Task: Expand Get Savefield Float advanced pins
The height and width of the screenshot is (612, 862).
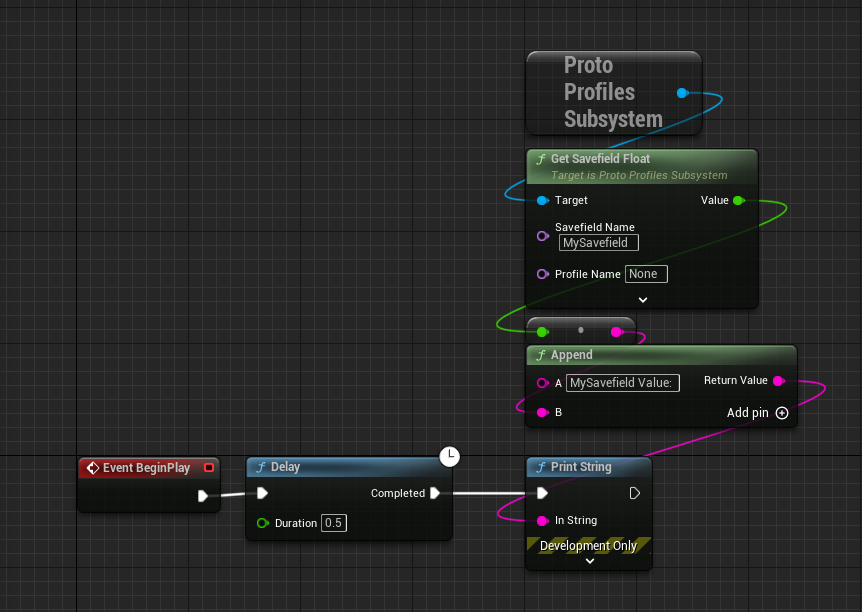Action: click(x=642, y=299)
